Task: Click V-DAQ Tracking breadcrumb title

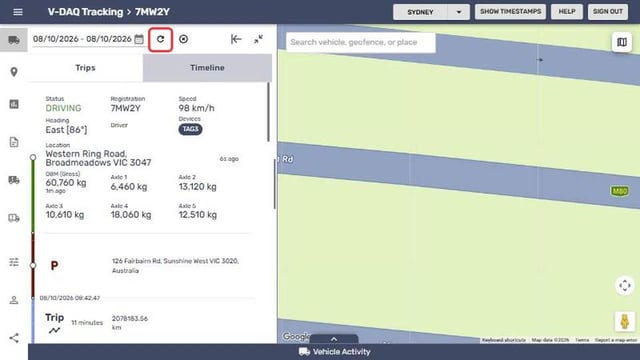Action: (x=85, y=12)
